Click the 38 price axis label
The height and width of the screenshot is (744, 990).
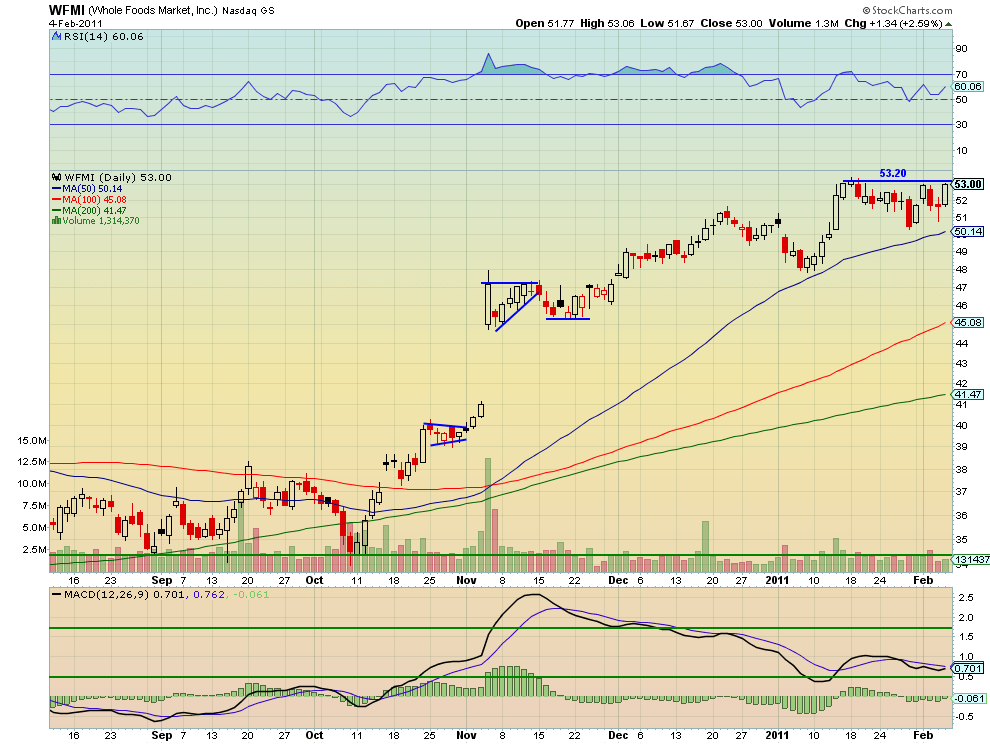coord(961,469)
